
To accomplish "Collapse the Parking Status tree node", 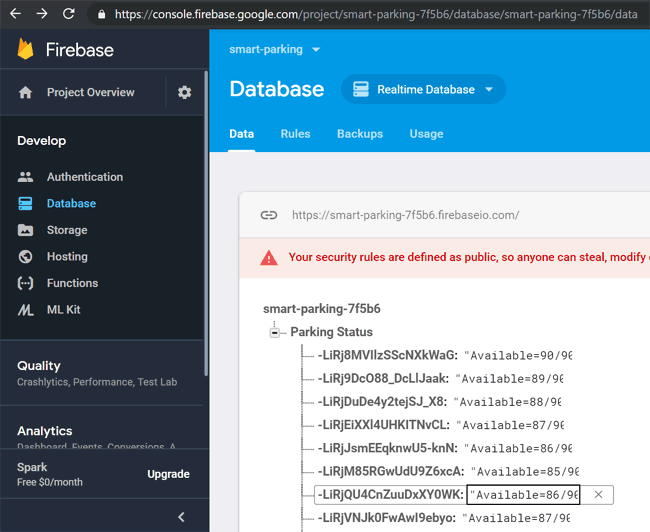I will [275, 333].
